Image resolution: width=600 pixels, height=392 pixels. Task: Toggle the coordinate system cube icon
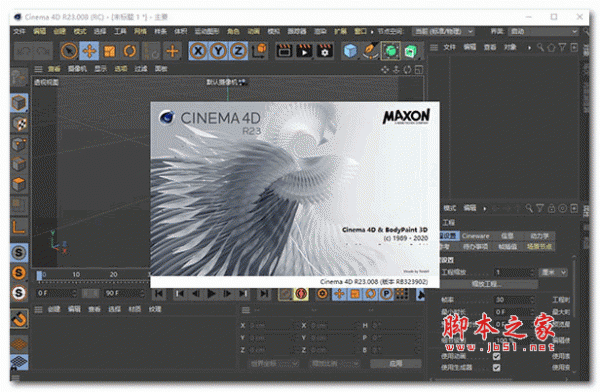(x=259, y=51)
